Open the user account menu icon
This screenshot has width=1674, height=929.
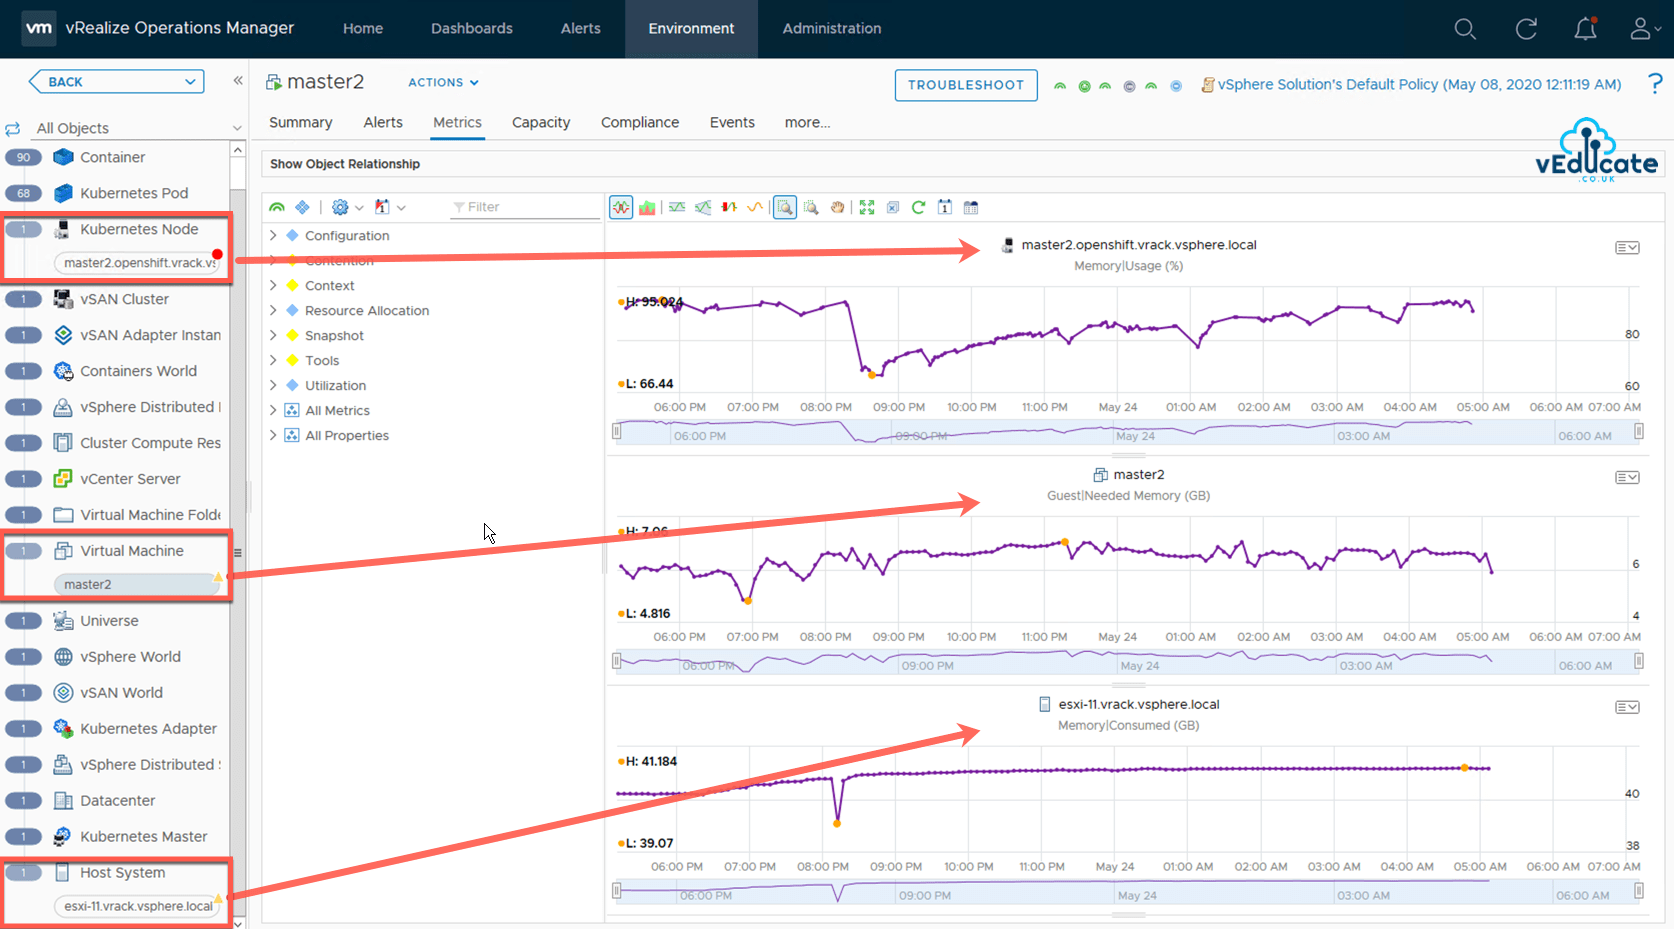(x=1644, y=29)
